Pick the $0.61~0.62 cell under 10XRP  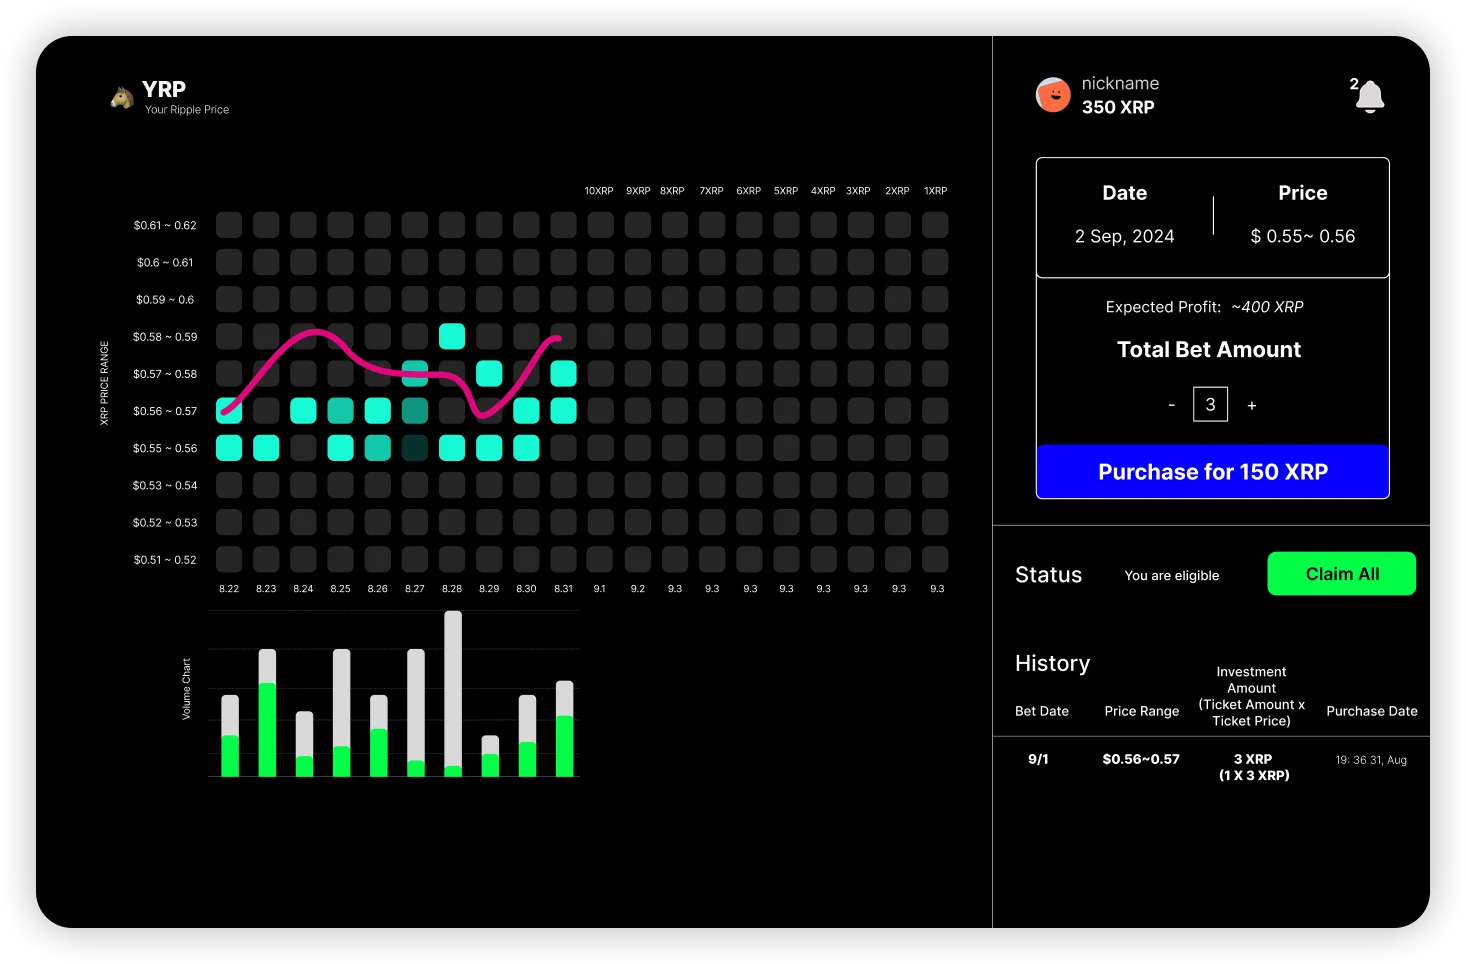pyautogui.click(x=601, y=225)
